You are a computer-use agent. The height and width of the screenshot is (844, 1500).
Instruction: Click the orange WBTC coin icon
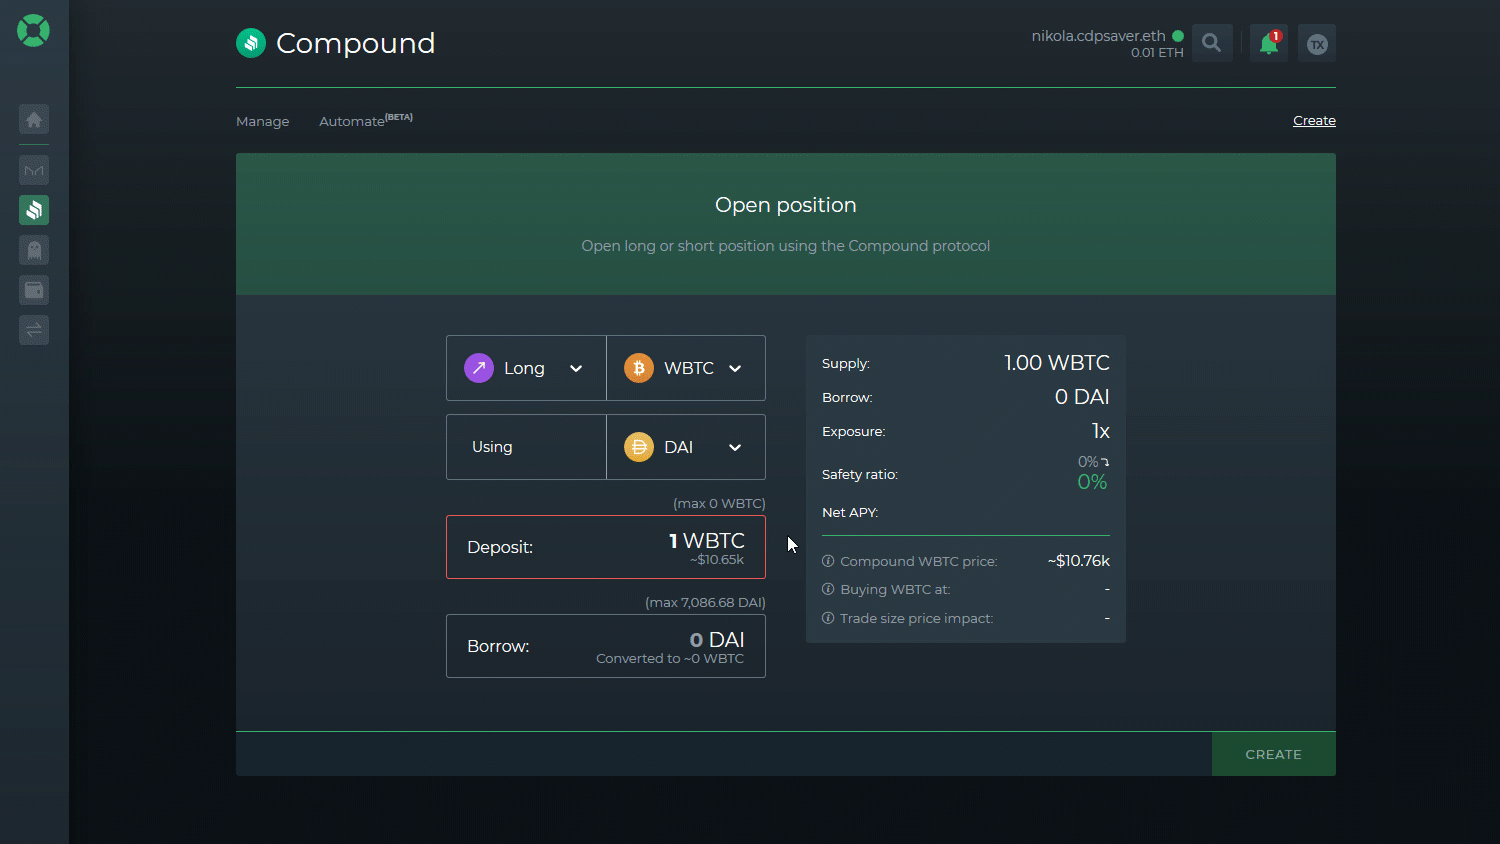tap(639, 368)
